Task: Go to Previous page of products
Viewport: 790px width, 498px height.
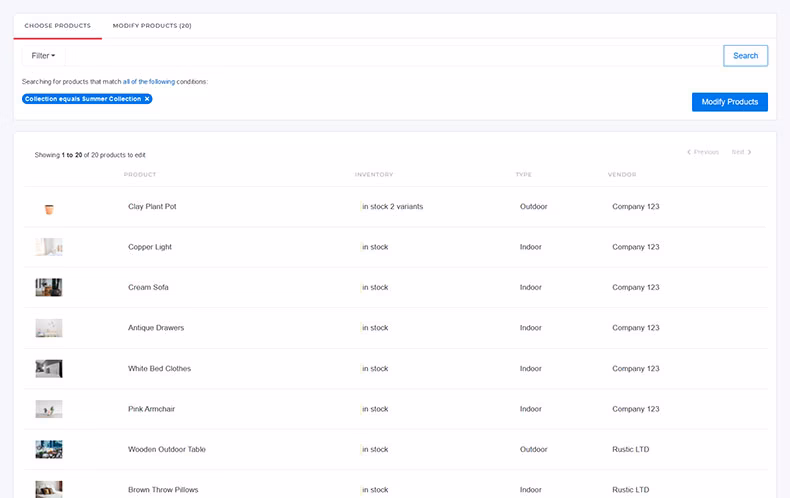Action: [703, 152]
